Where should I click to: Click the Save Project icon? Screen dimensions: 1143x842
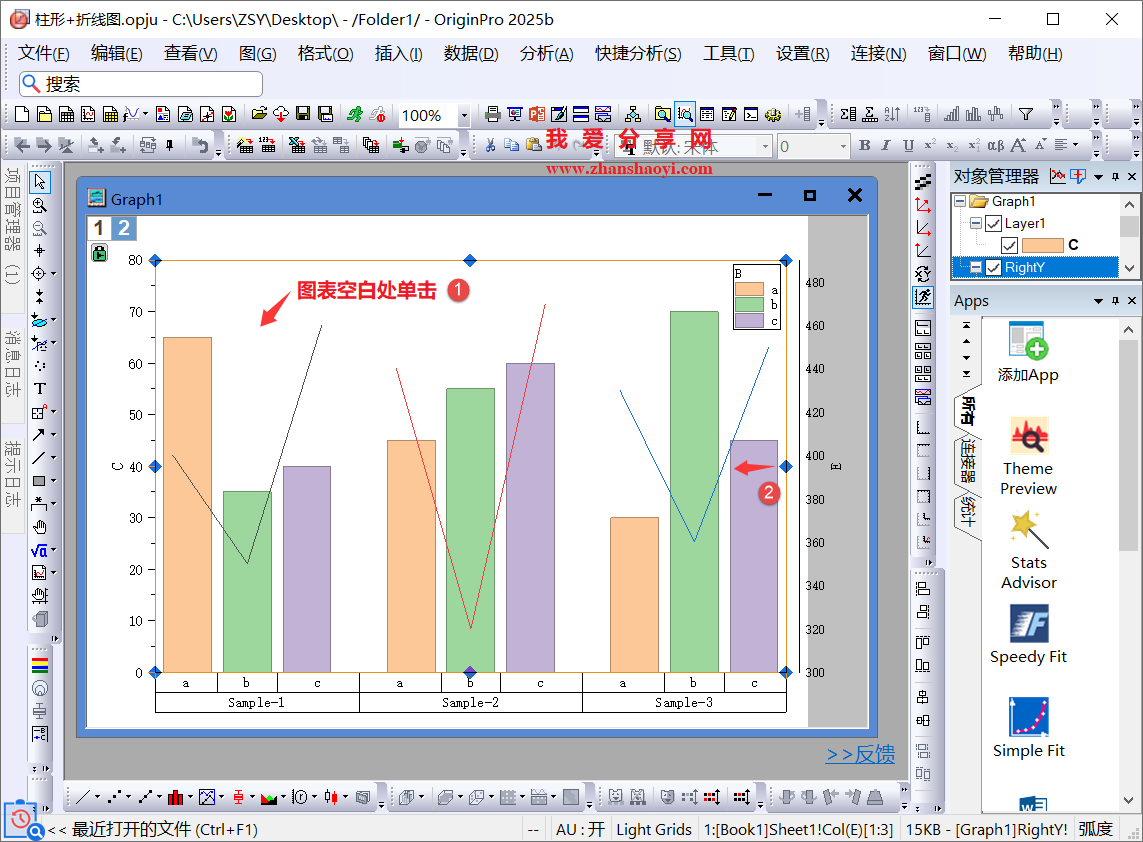coord(303,115)
